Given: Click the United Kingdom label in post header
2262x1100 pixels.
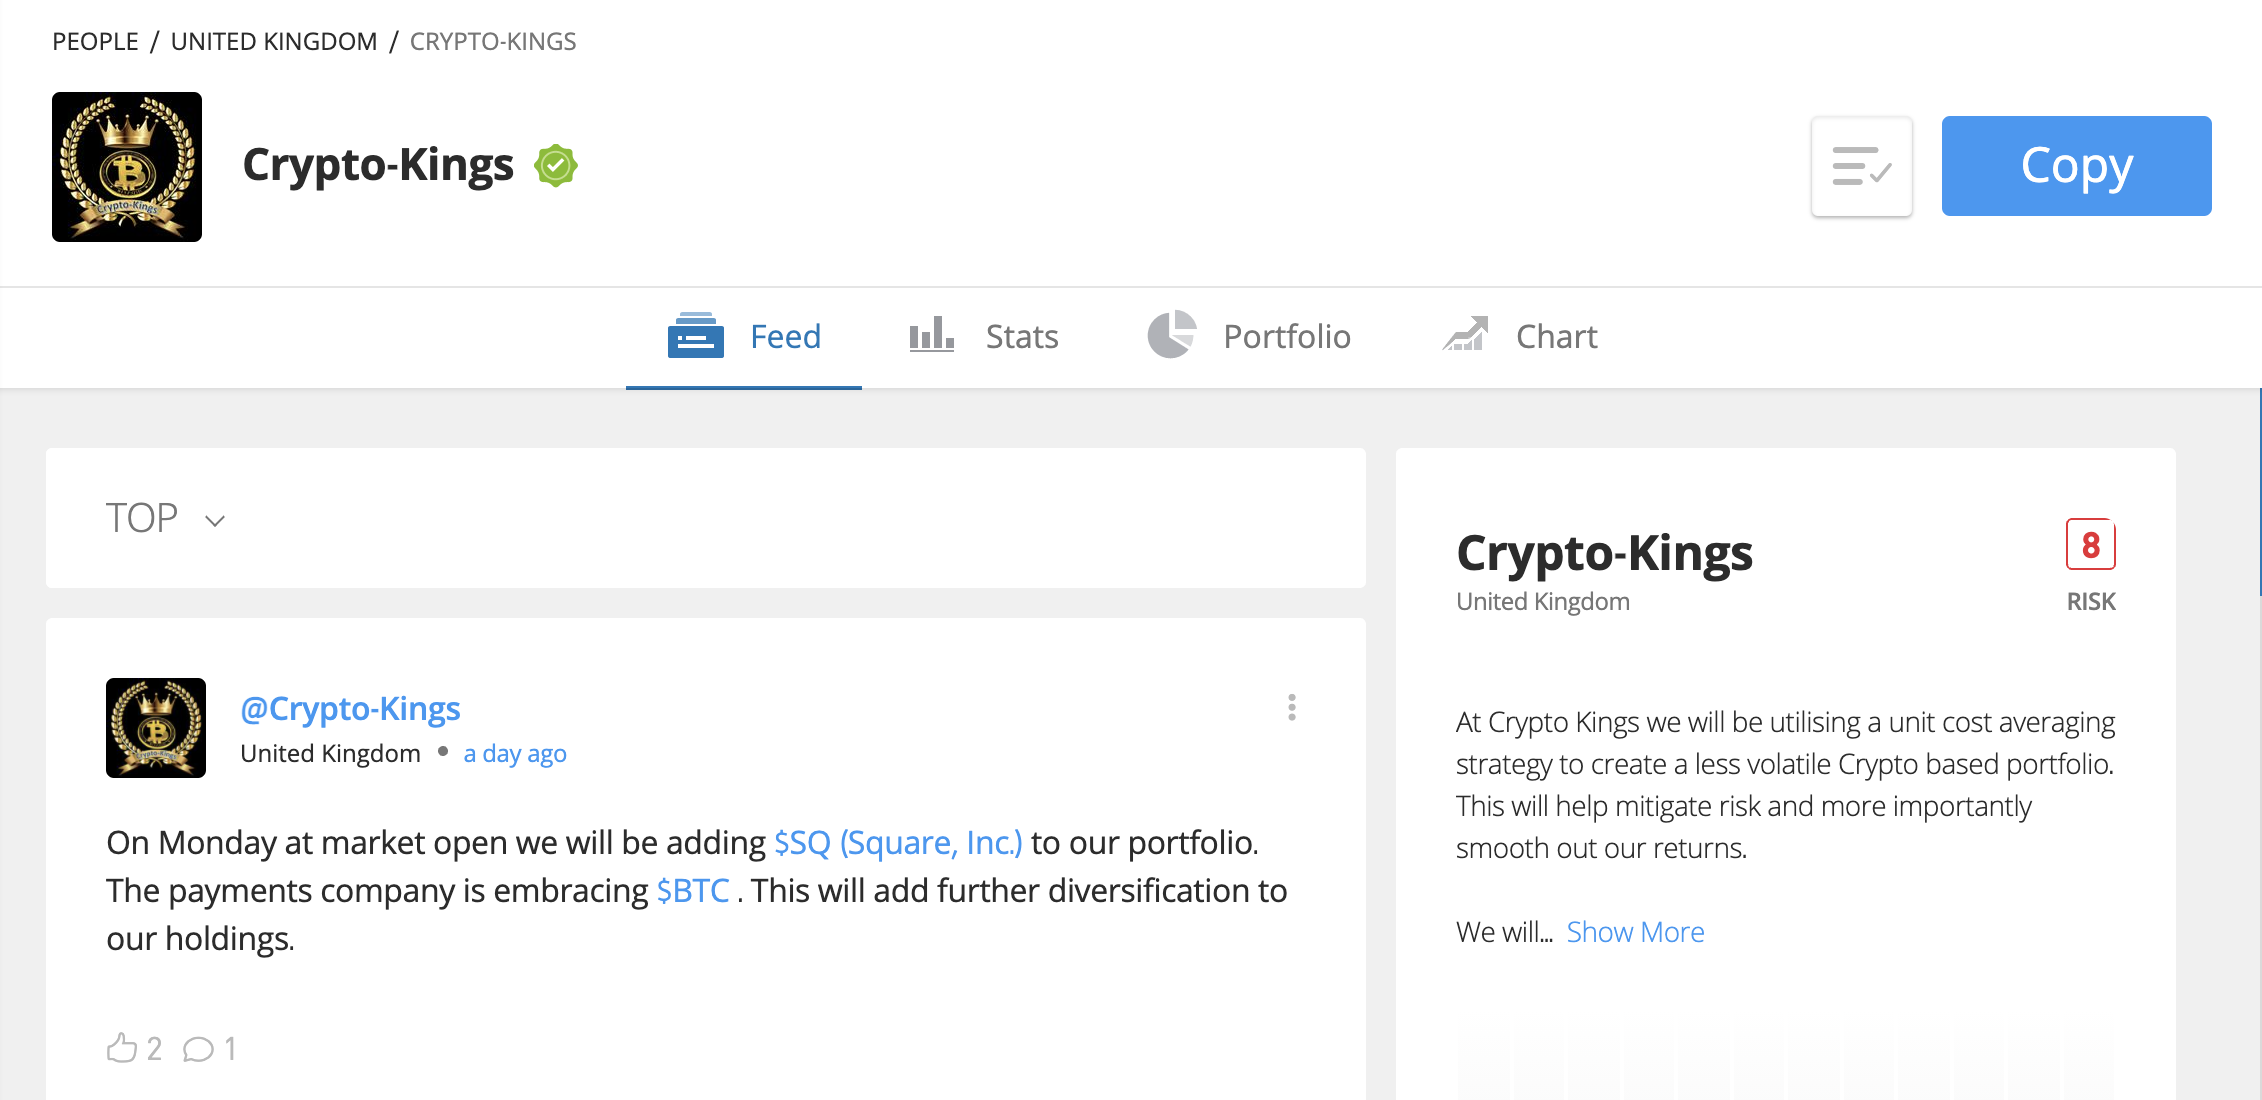Looking at the screenshot, I should point(330,753).
